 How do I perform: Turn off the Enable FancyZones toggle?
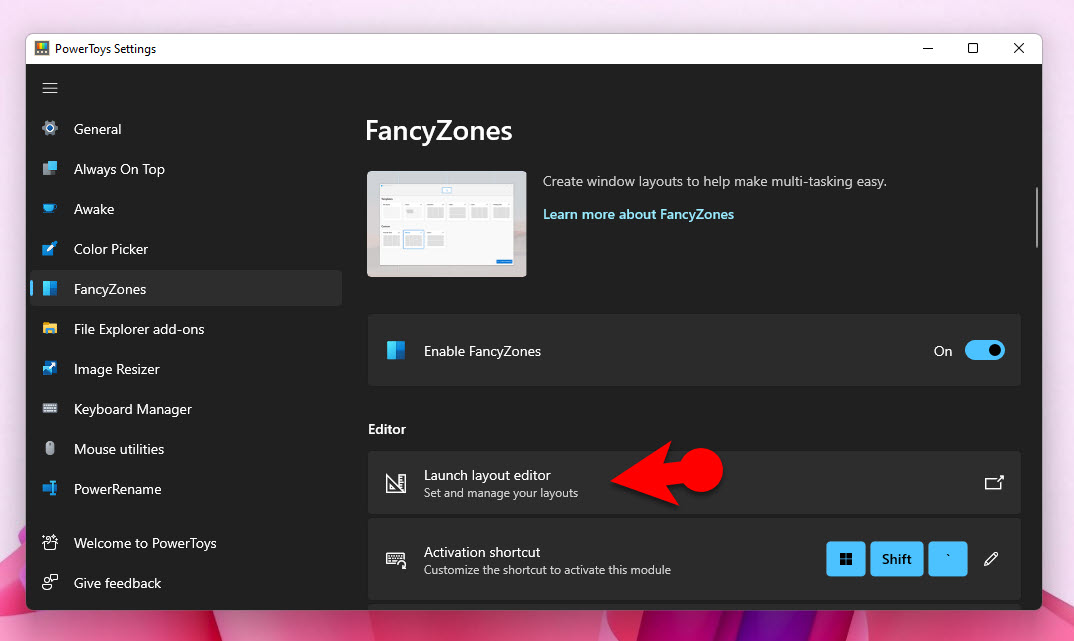984,351
